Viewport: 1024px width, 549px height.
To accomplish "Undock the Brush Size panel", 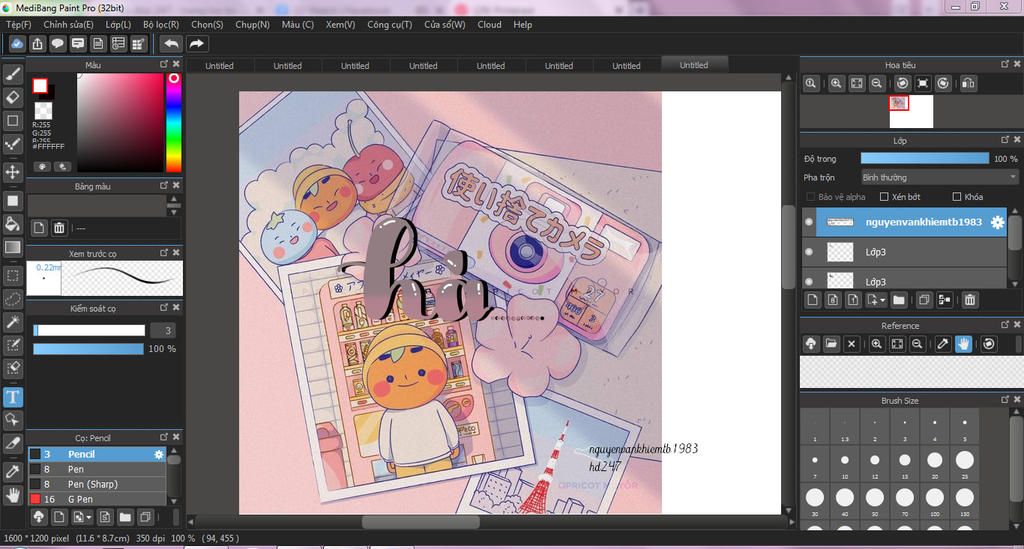I will pos(1005,400).
